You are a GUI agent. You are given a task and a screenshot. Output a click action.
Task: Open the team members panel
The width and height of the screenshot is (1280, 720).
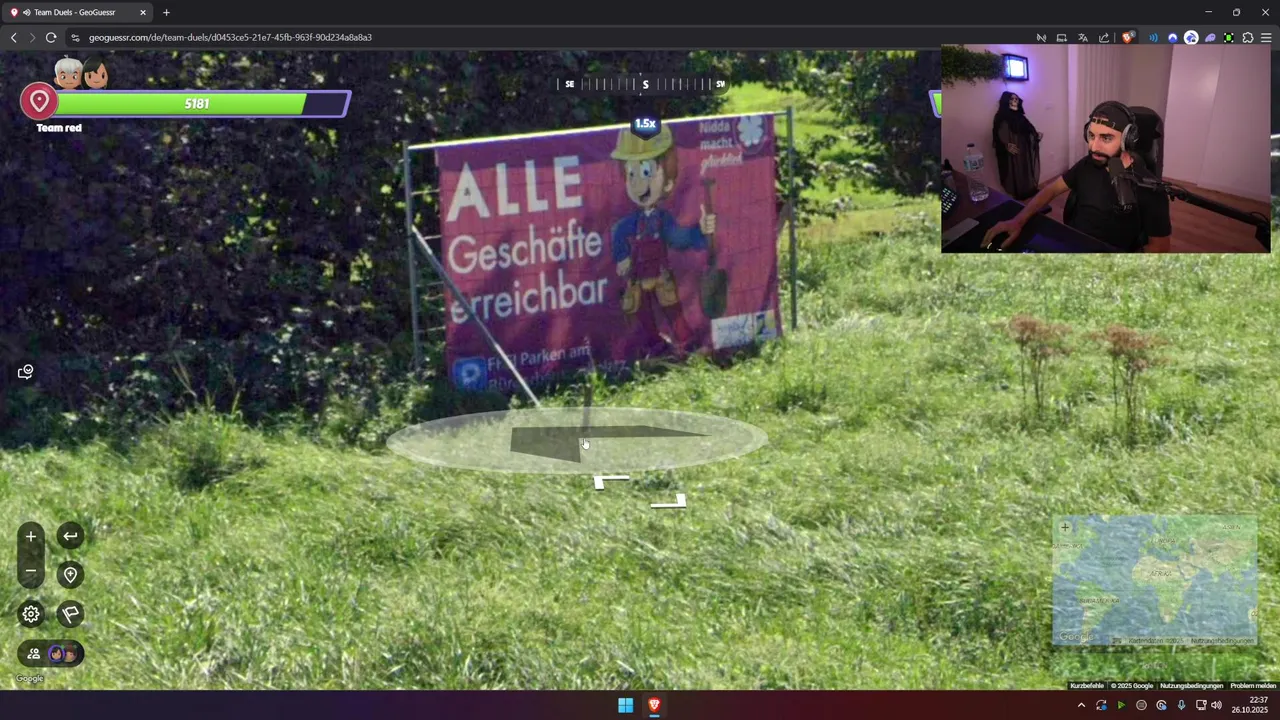(51, 654)
